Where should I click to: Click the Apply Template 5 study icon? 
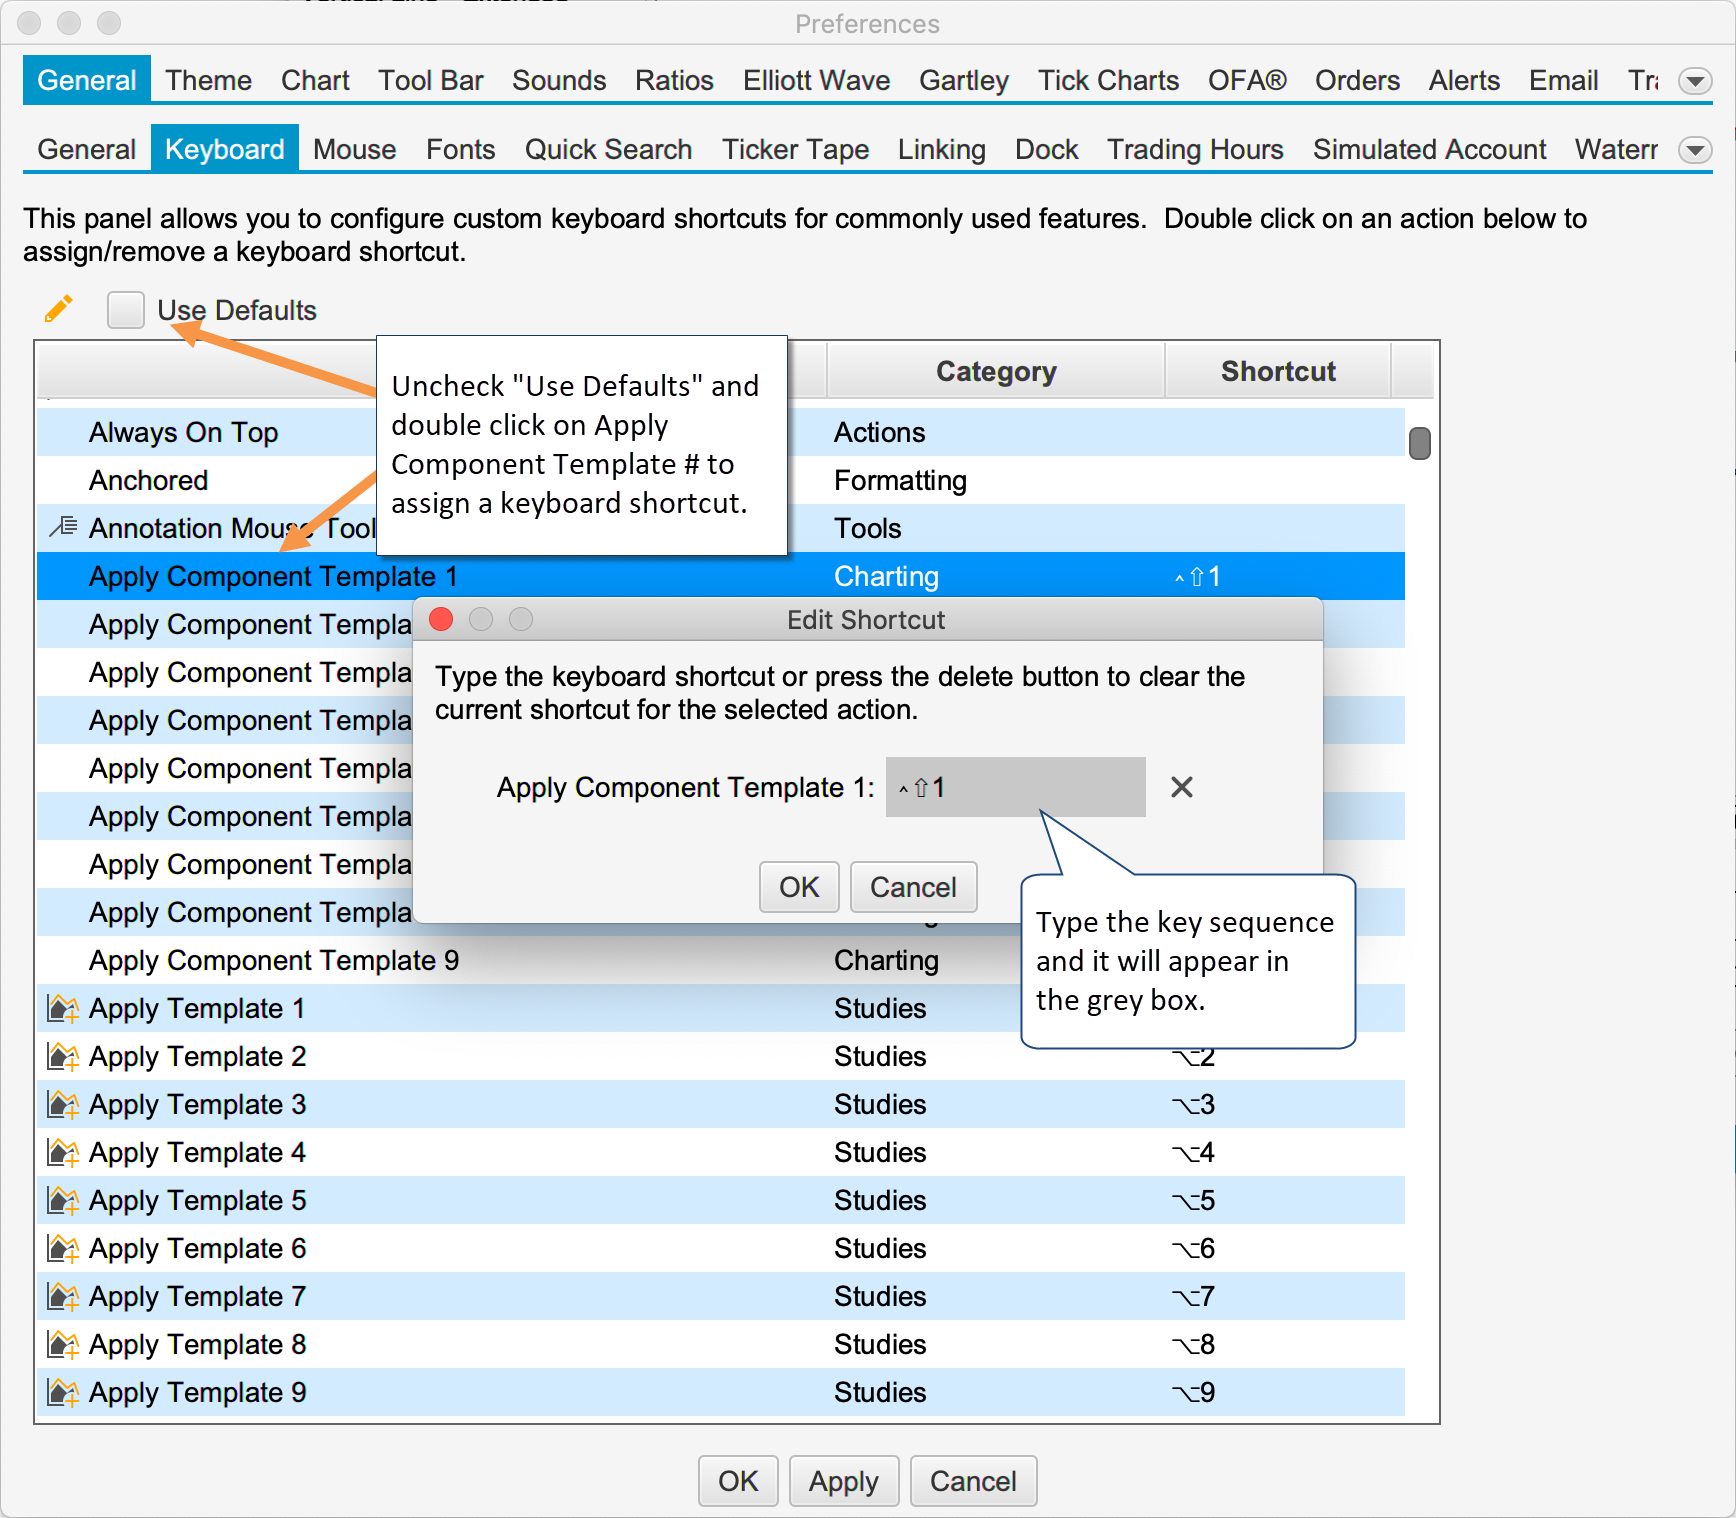click(x=63, y=1200)
